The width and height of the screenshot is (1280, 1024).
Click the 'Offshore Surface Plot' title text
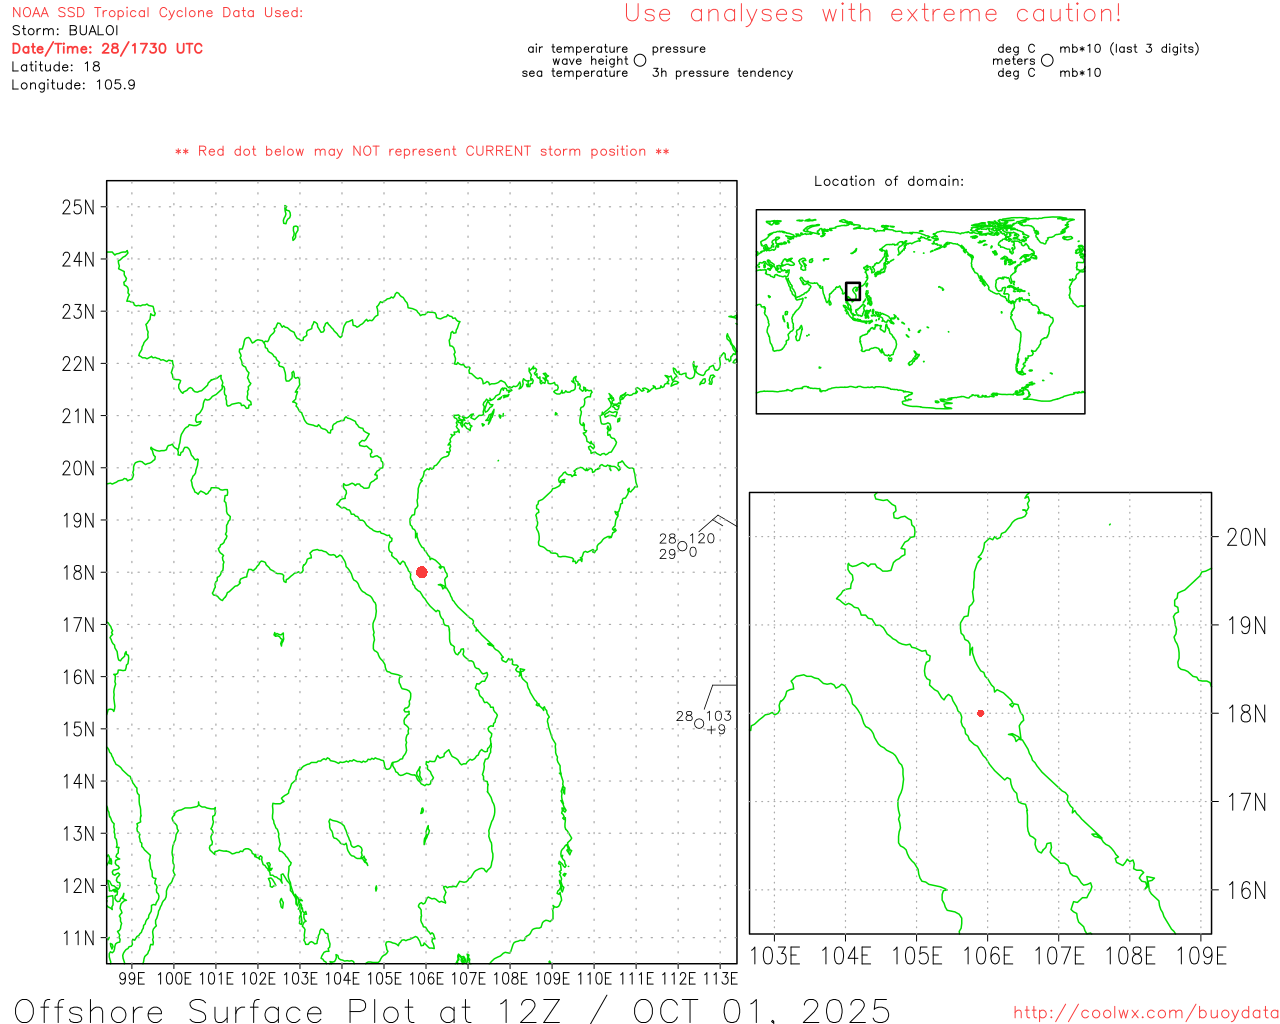(170, 1010)
